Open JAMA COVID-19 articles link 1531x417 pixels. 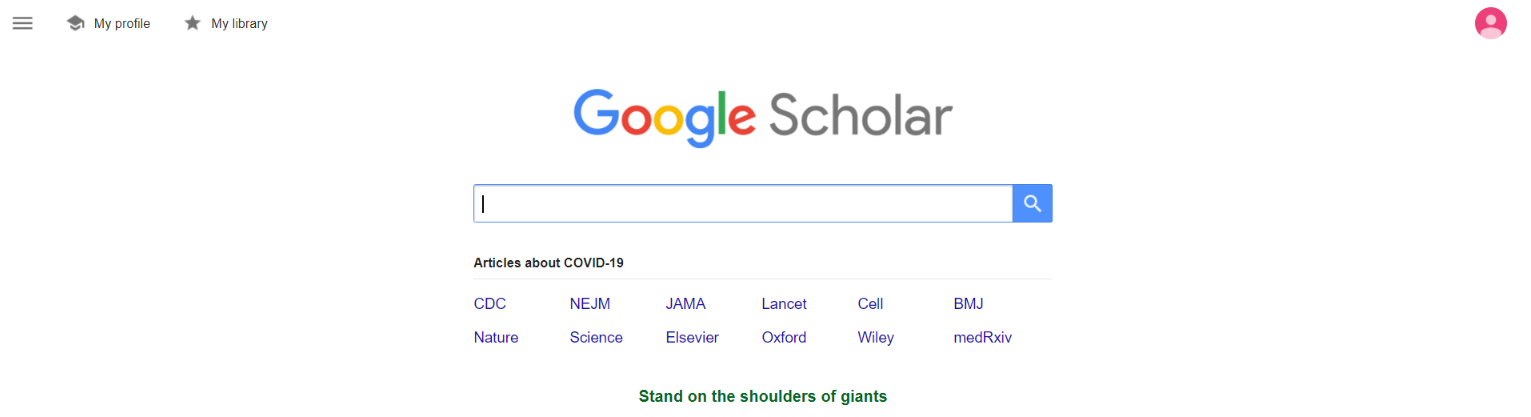[x=686, y=304]
